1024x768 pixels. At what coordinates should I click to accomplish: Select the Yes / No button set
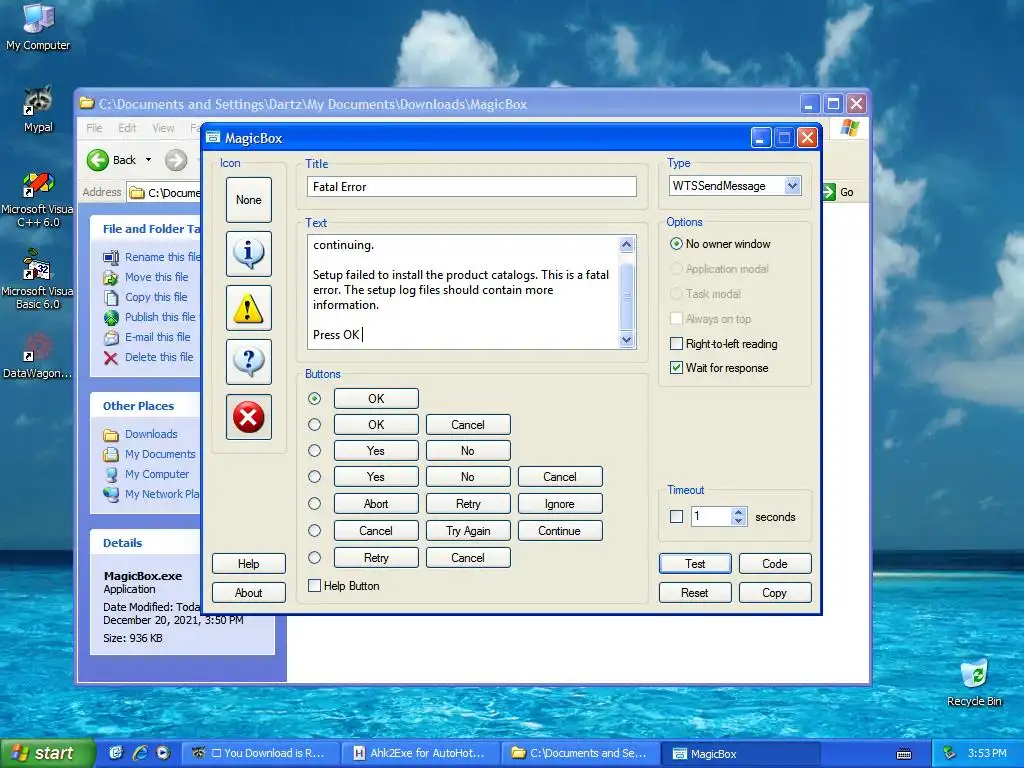coord(315,451)
